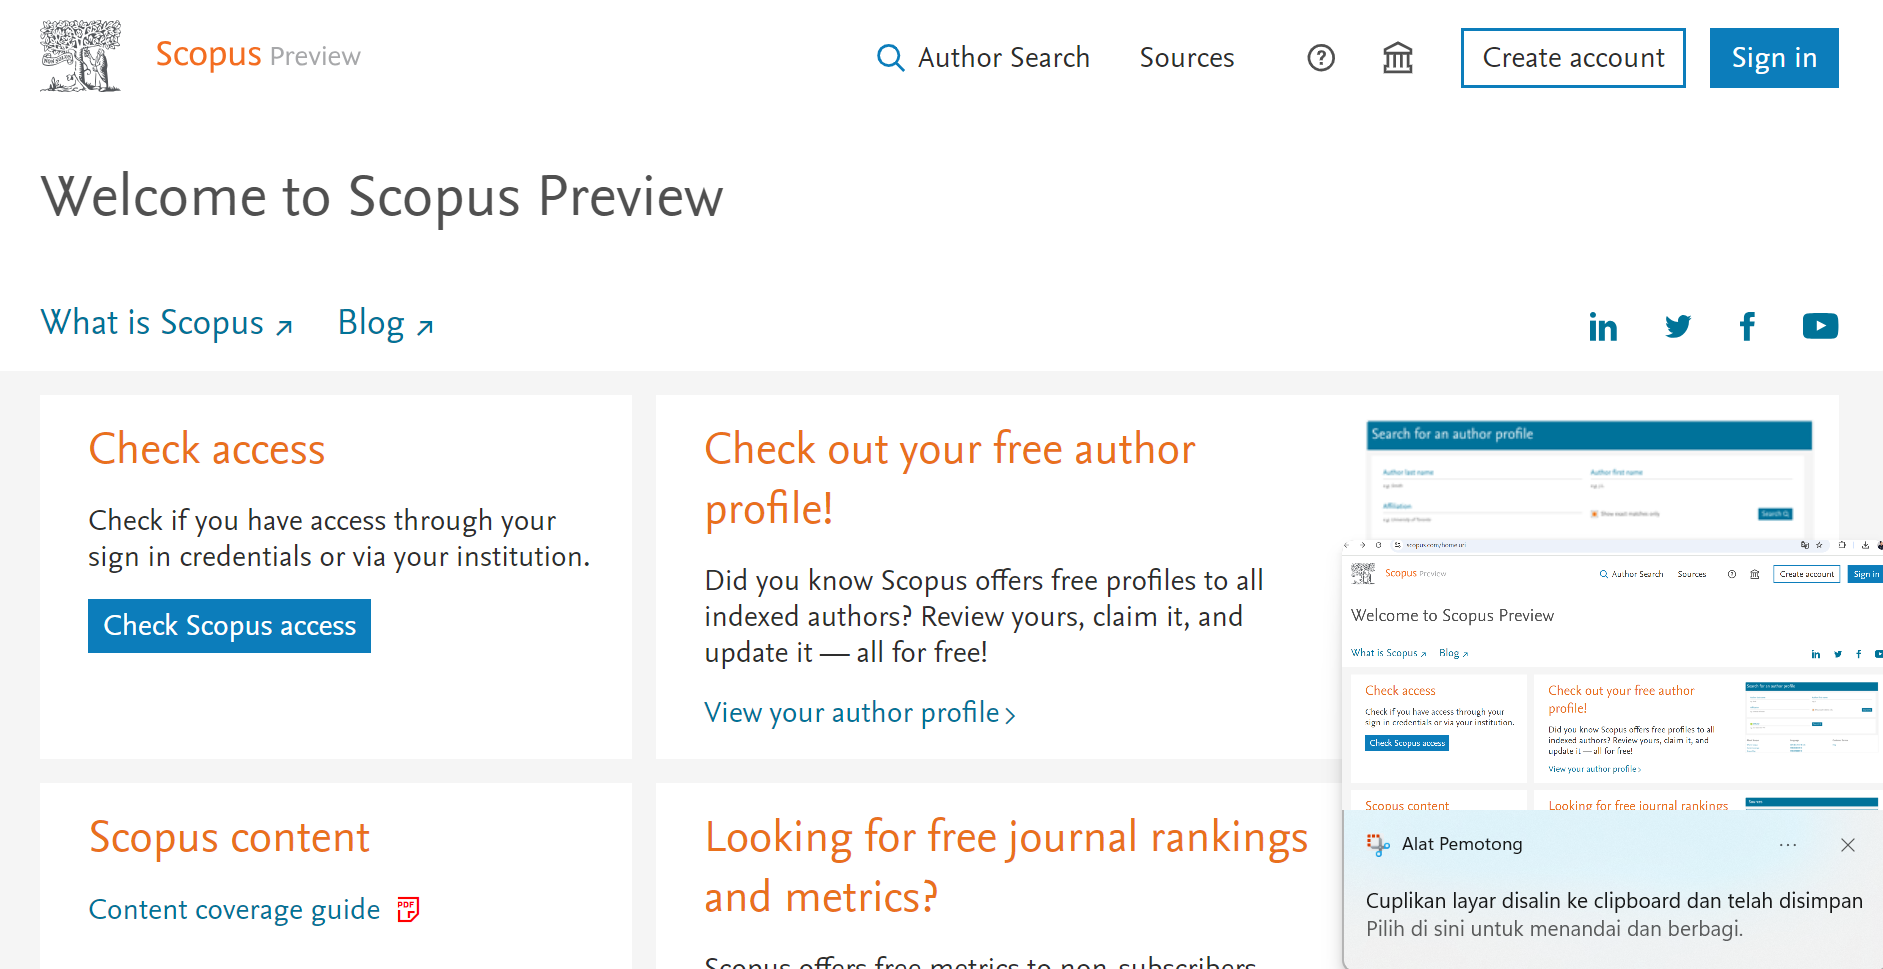The width and height of the screenshot is (1883, 969).
Task: Click PDF icon beside Content coverage guide
Action: pyautogui.click(x=408, y=909)
